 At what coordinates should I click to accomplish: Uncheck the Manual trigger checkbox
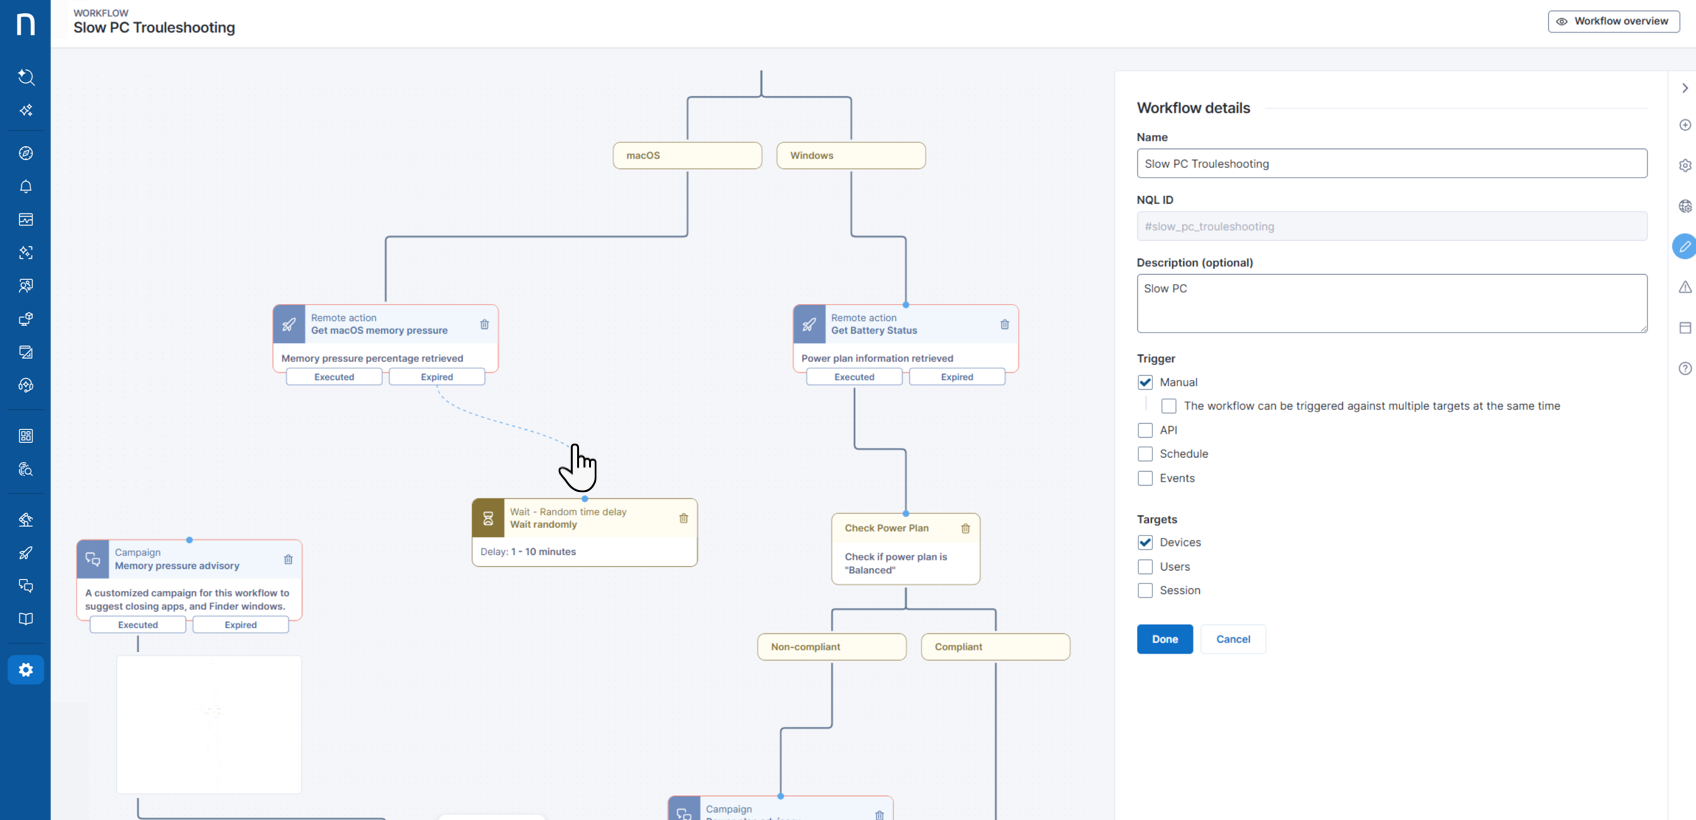pos(1145,382)
